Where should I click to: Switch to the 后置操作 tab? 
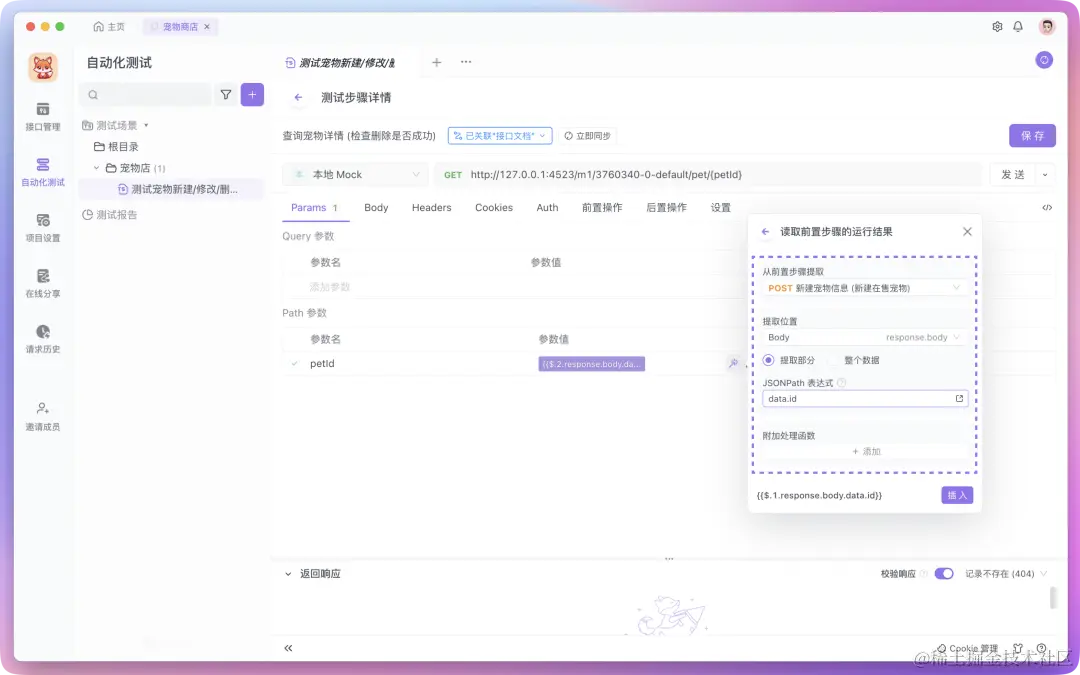665,207
